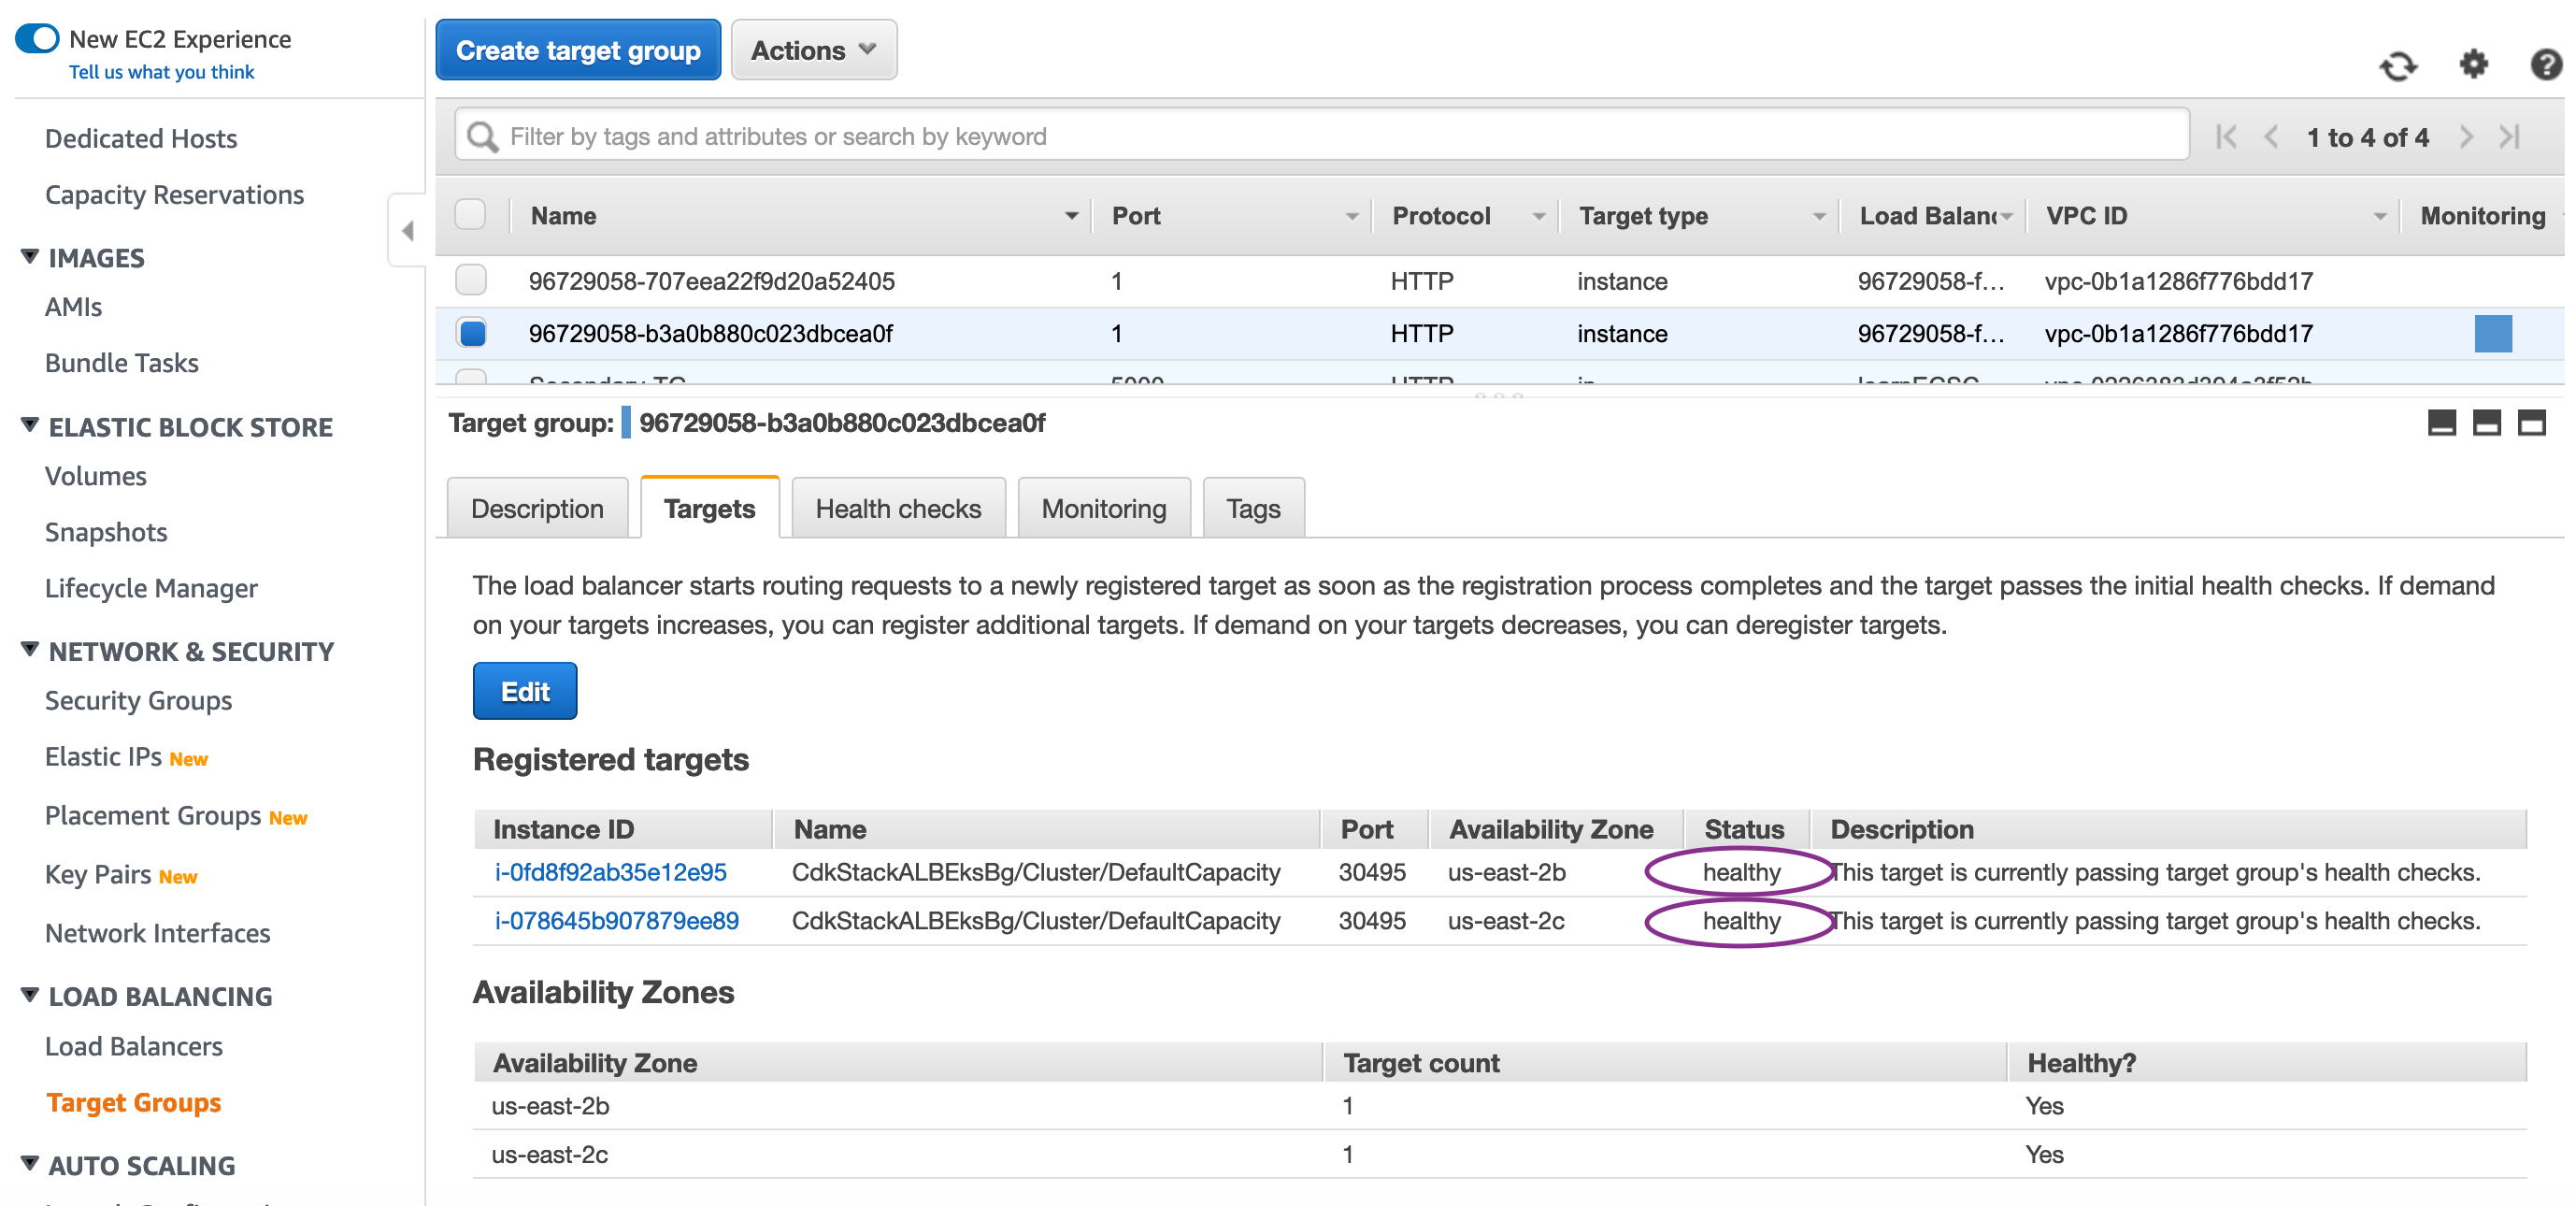Screen dimensions: 2576x1206
Task: Open the settings gear icon
Action: (x=2472, y=65)
